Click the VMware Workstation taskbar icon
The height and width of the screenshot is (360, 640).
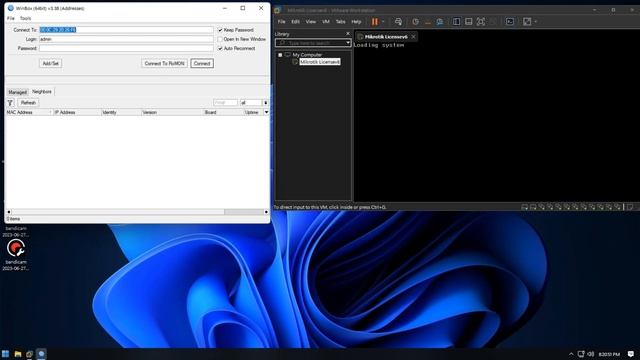(x=29, y=354)
